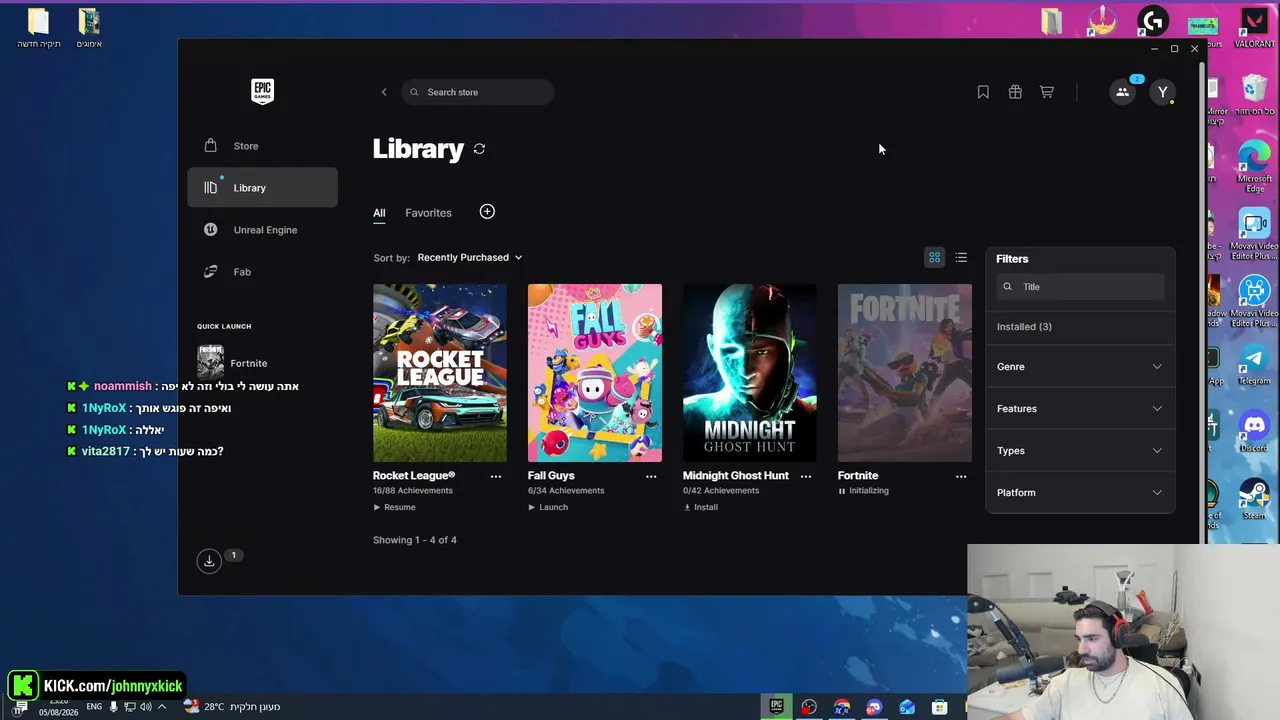Image resolution: width=1280 pixels, height=720 pixels.
Task: Open Fortnite three-dot options menu
Action: point(961,477)
